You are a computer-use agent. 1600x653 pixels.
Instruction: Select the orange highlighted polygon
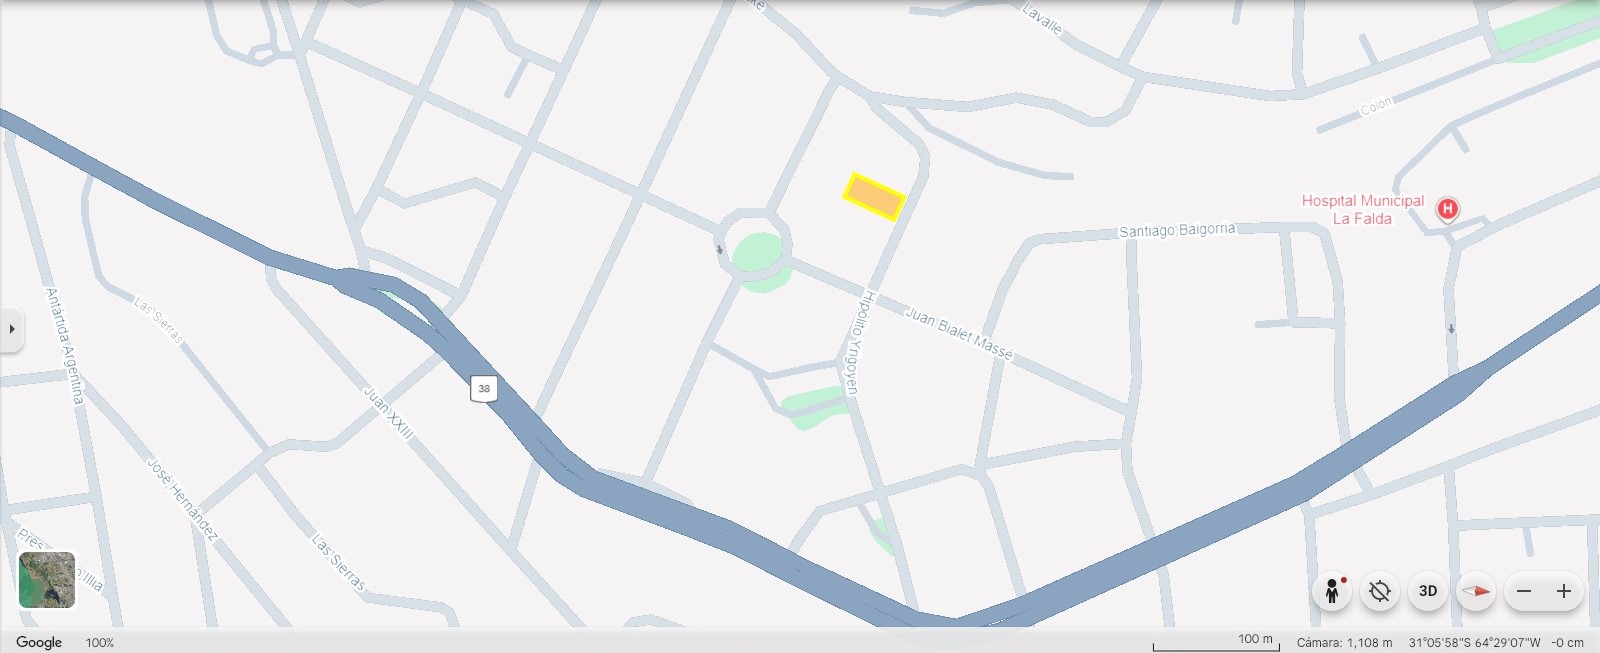pos(874,197)
